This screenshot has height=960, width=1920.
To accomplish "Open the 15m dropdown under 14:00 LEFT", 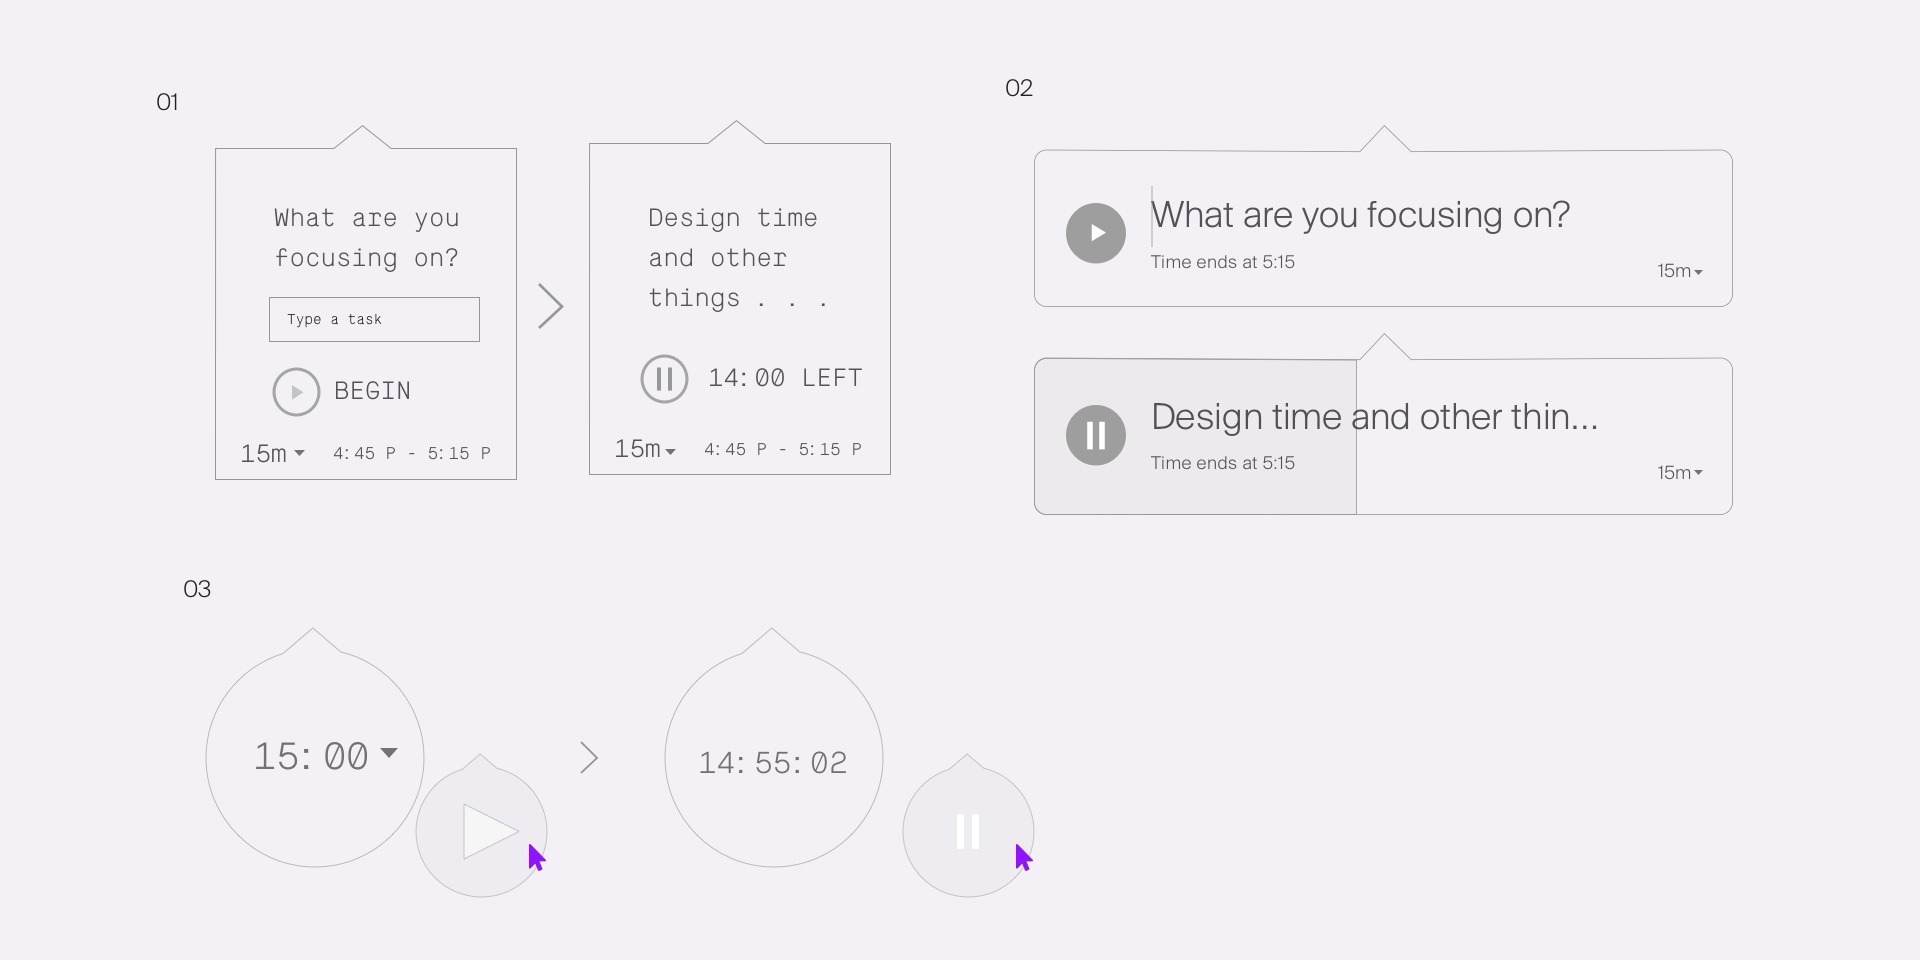I will click(x=645, y=450).
